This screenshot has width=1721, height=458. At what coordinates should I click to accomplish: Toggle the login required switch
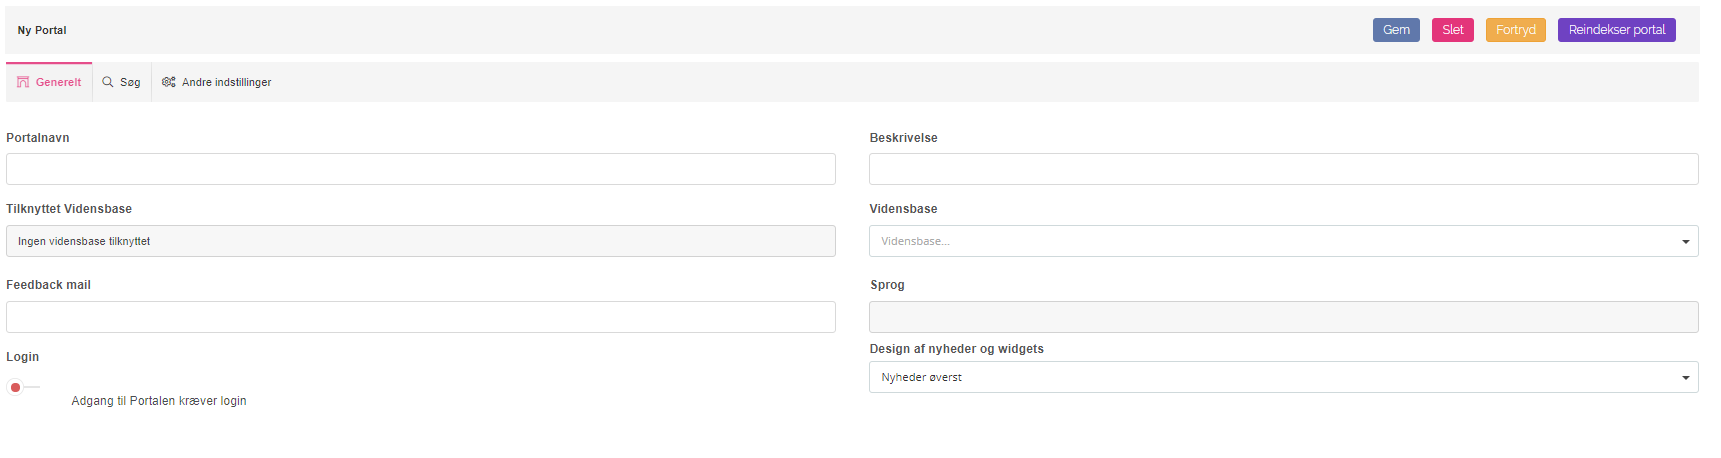(x=23, y=387)
